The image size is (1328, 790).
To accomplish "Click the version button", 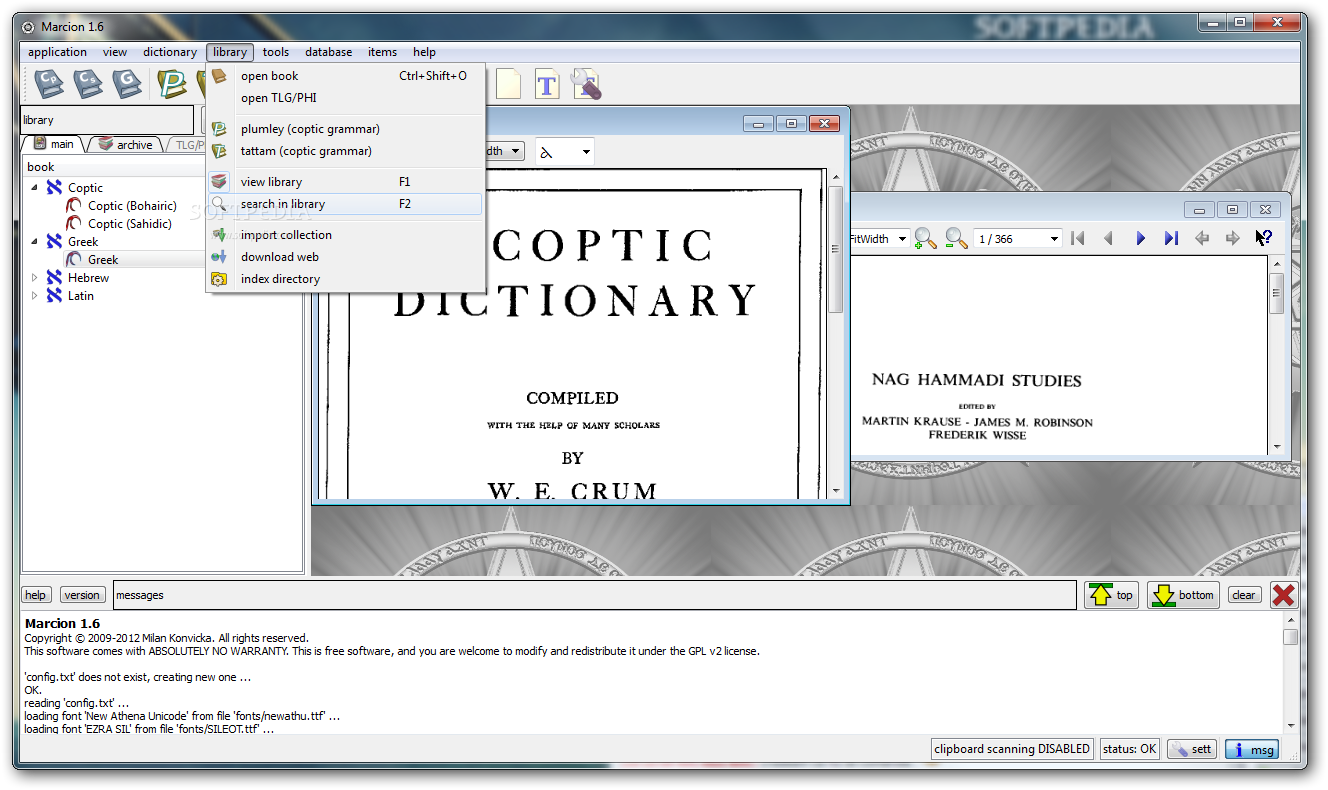I will 82,595.
